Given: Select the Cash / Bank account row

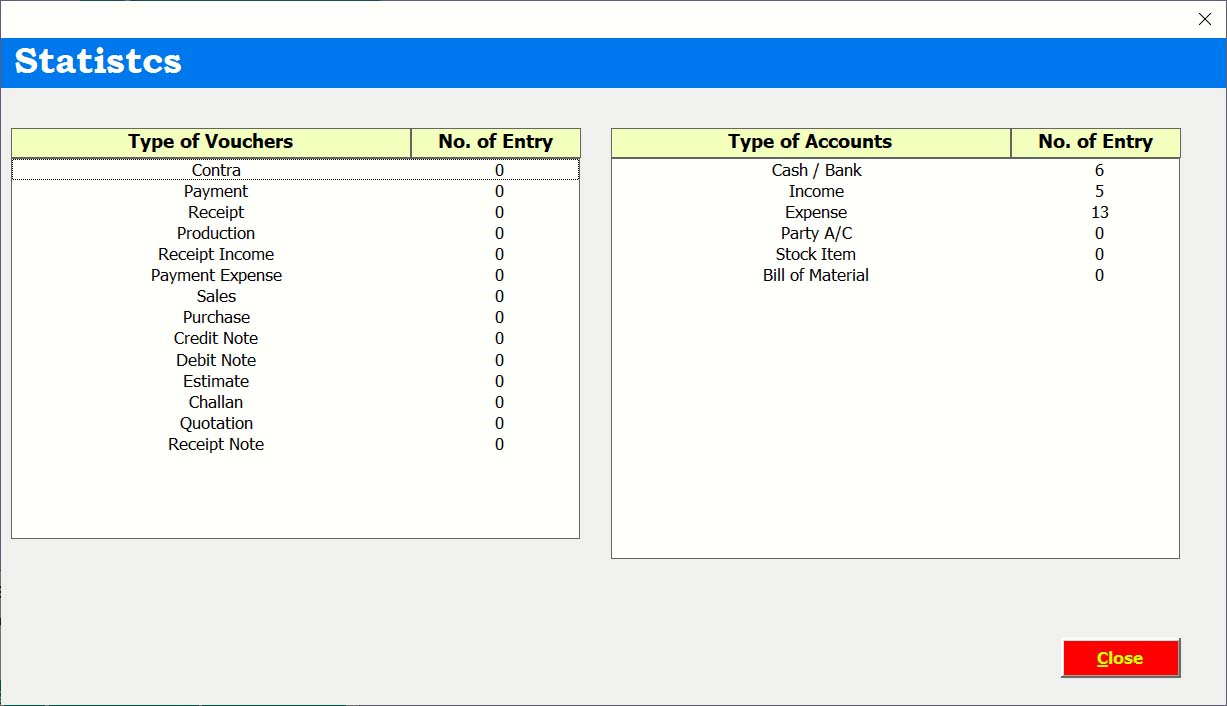Looking at the screenshot, I should (x=816, y=171).
